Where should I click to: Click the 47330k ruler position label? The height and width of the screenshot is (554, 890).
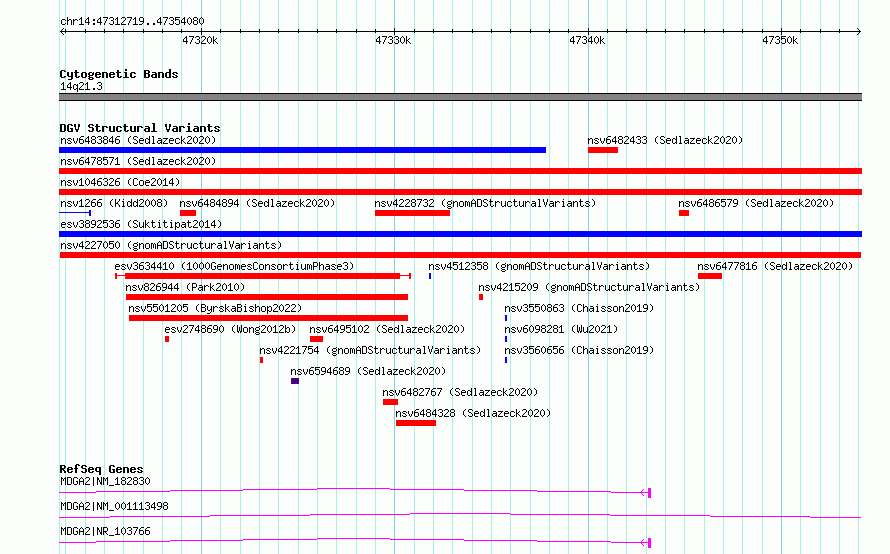click(393, 40)
